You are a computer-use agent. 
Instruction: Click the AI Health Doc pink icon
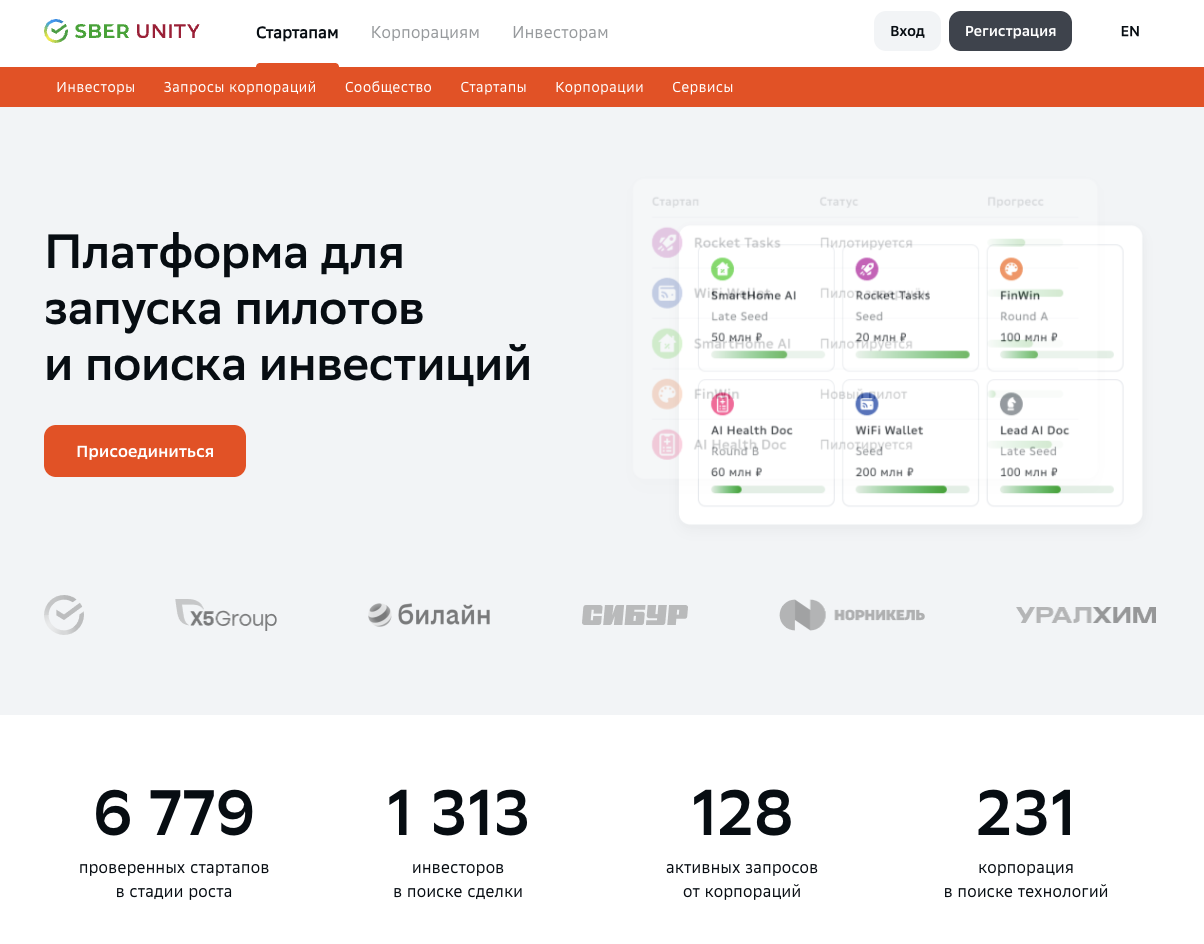pyautogui.click(x=722, y=404)
